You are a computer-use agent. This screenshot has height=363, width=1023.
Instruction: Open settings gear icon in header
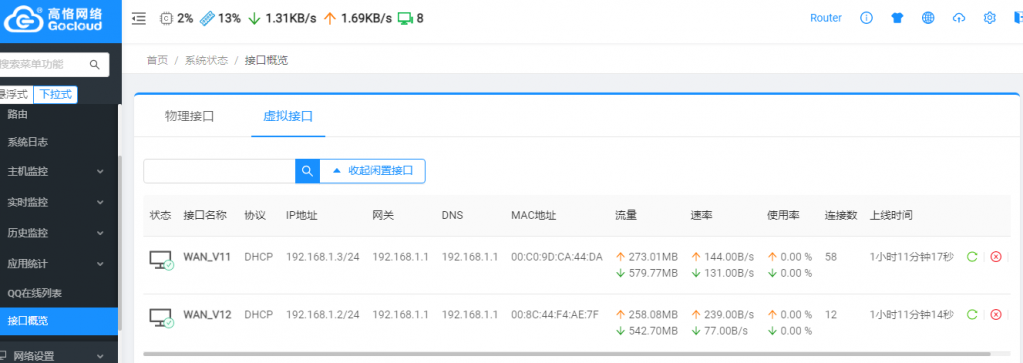point(989,18)
